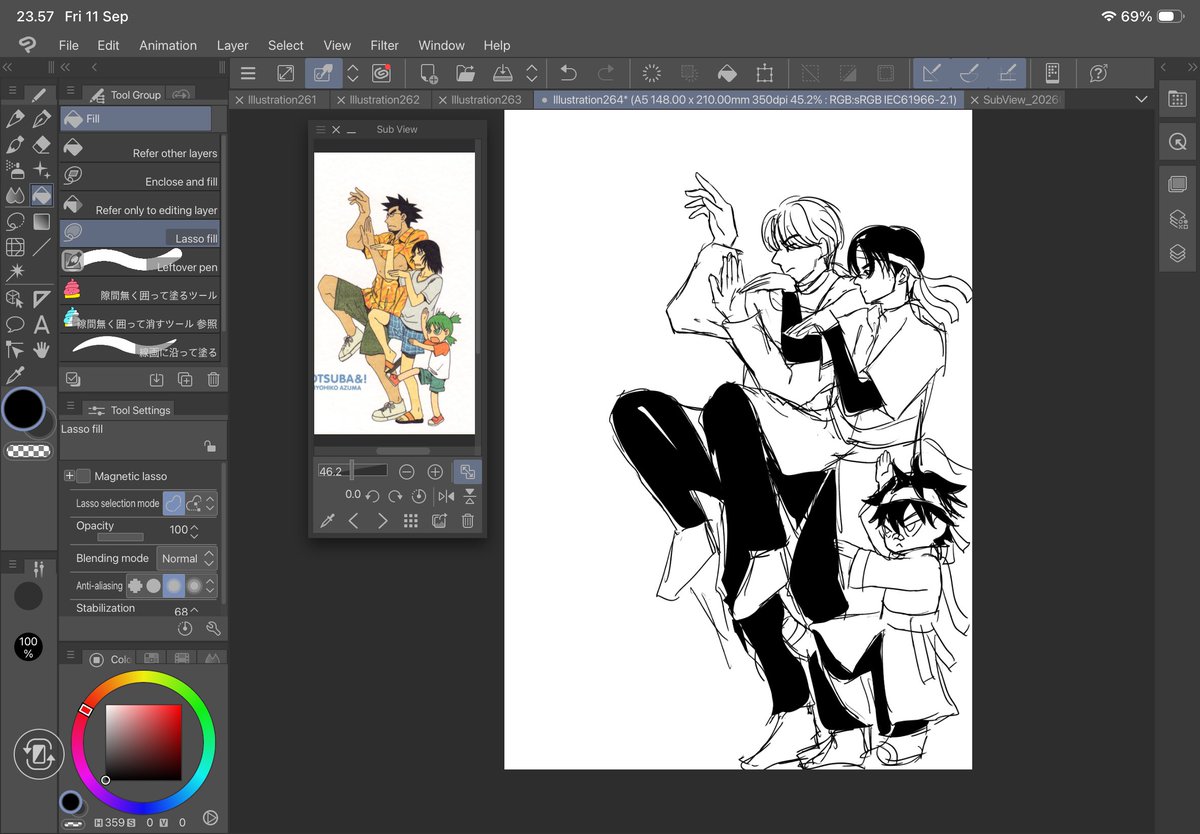Click the swap orientation circular button

39,755
